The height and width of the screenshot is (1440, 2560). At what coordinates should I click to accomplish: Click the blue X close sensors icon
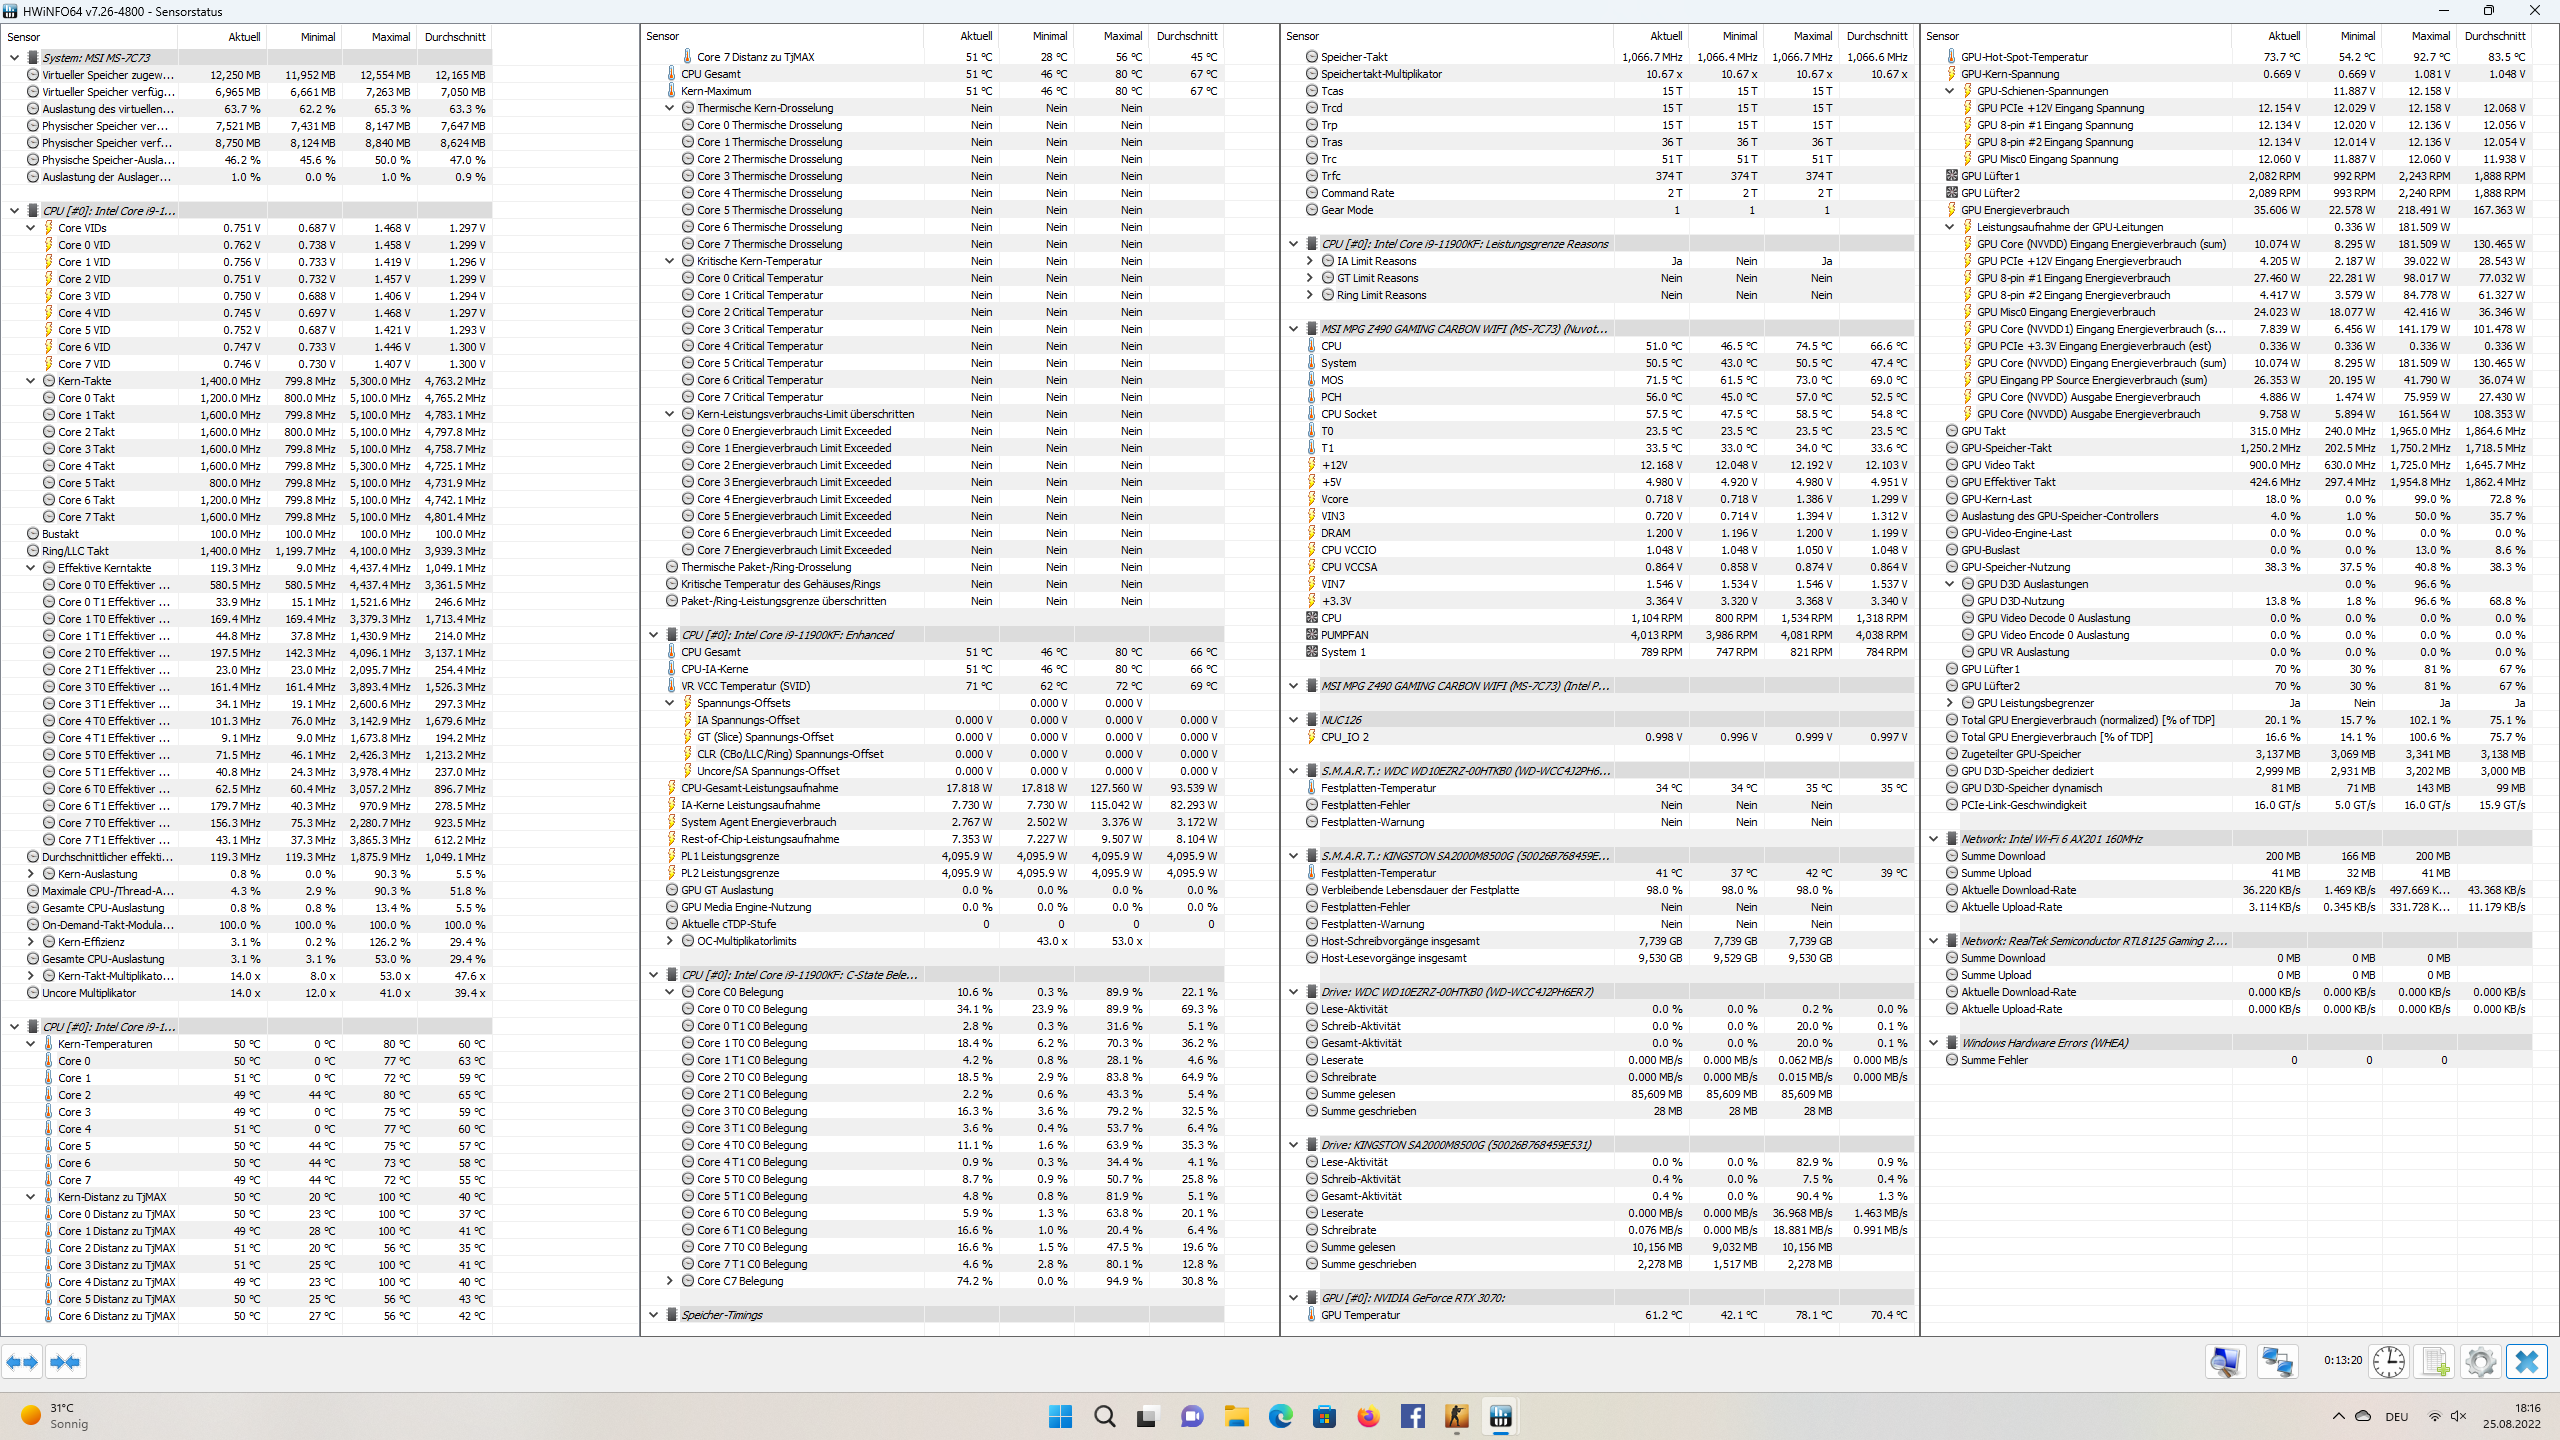click(2526, 1362)
